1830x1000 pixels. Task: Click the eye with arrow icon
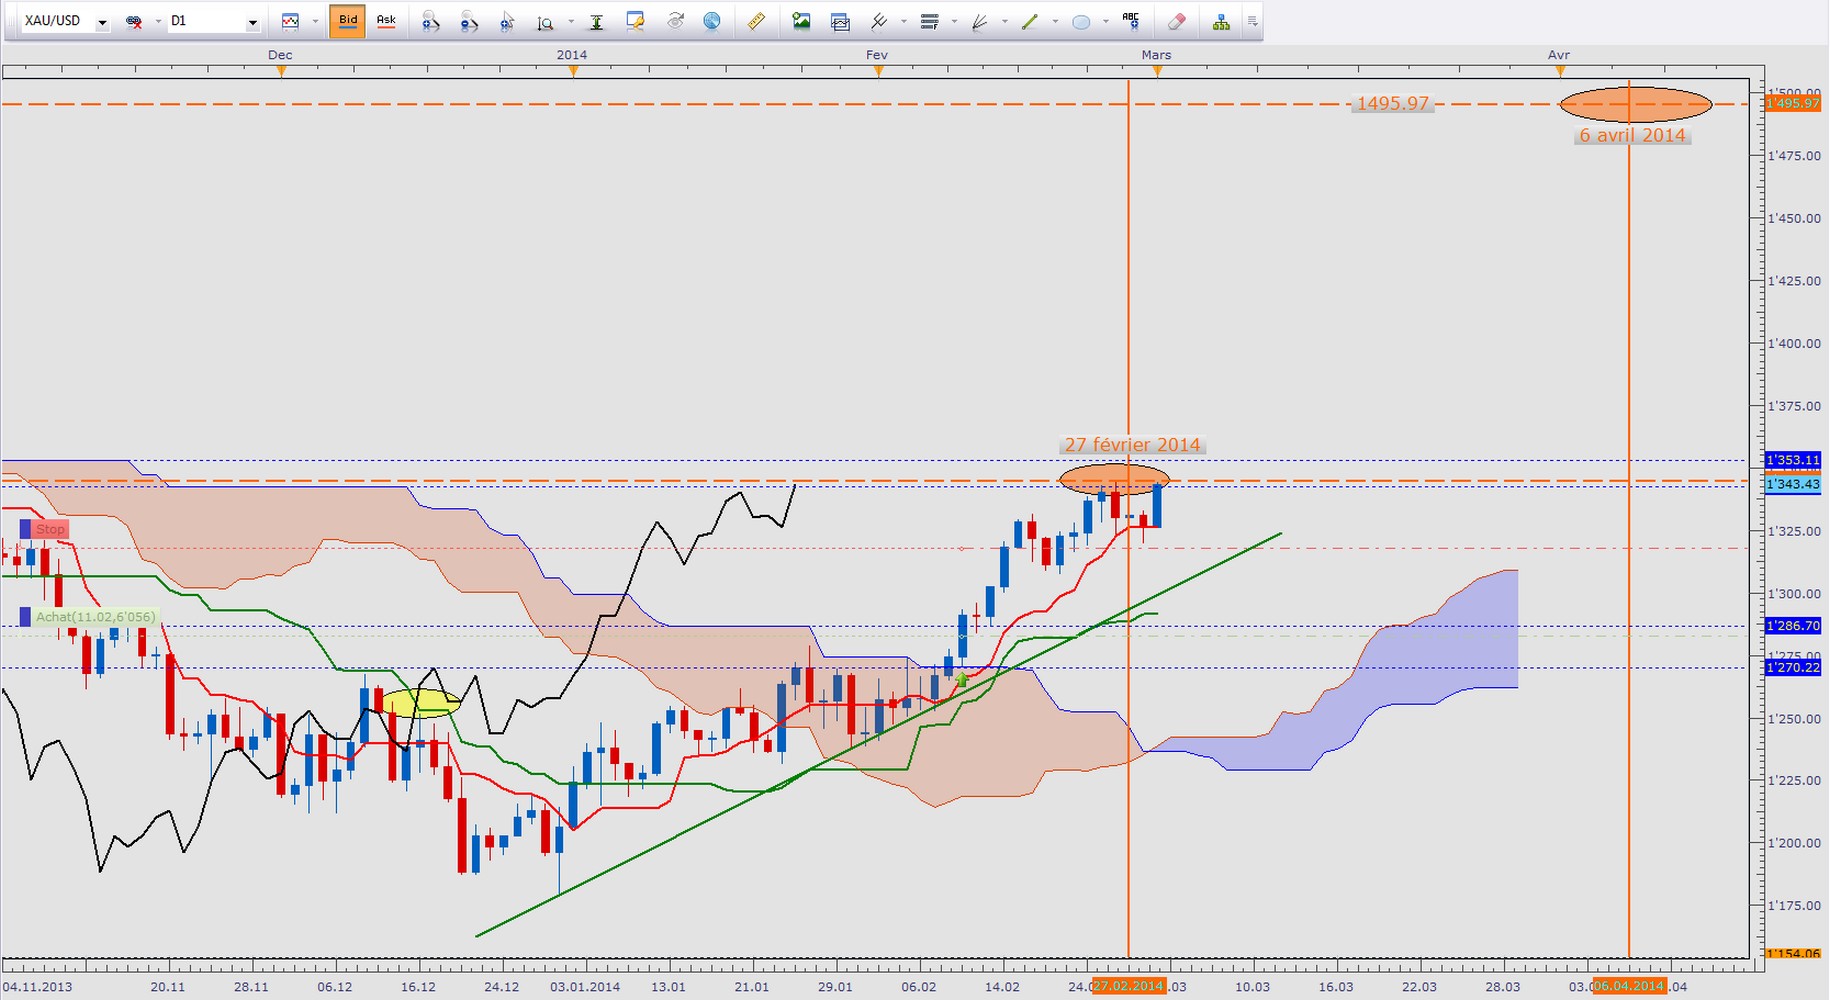pyautogui.click(x=675, y=21)
